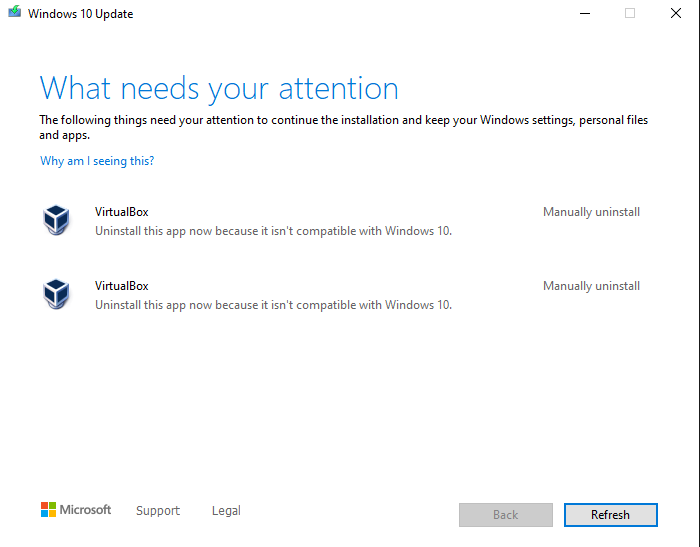Click the second 'Uninstall this app now' description

click(x=273, y=305)
